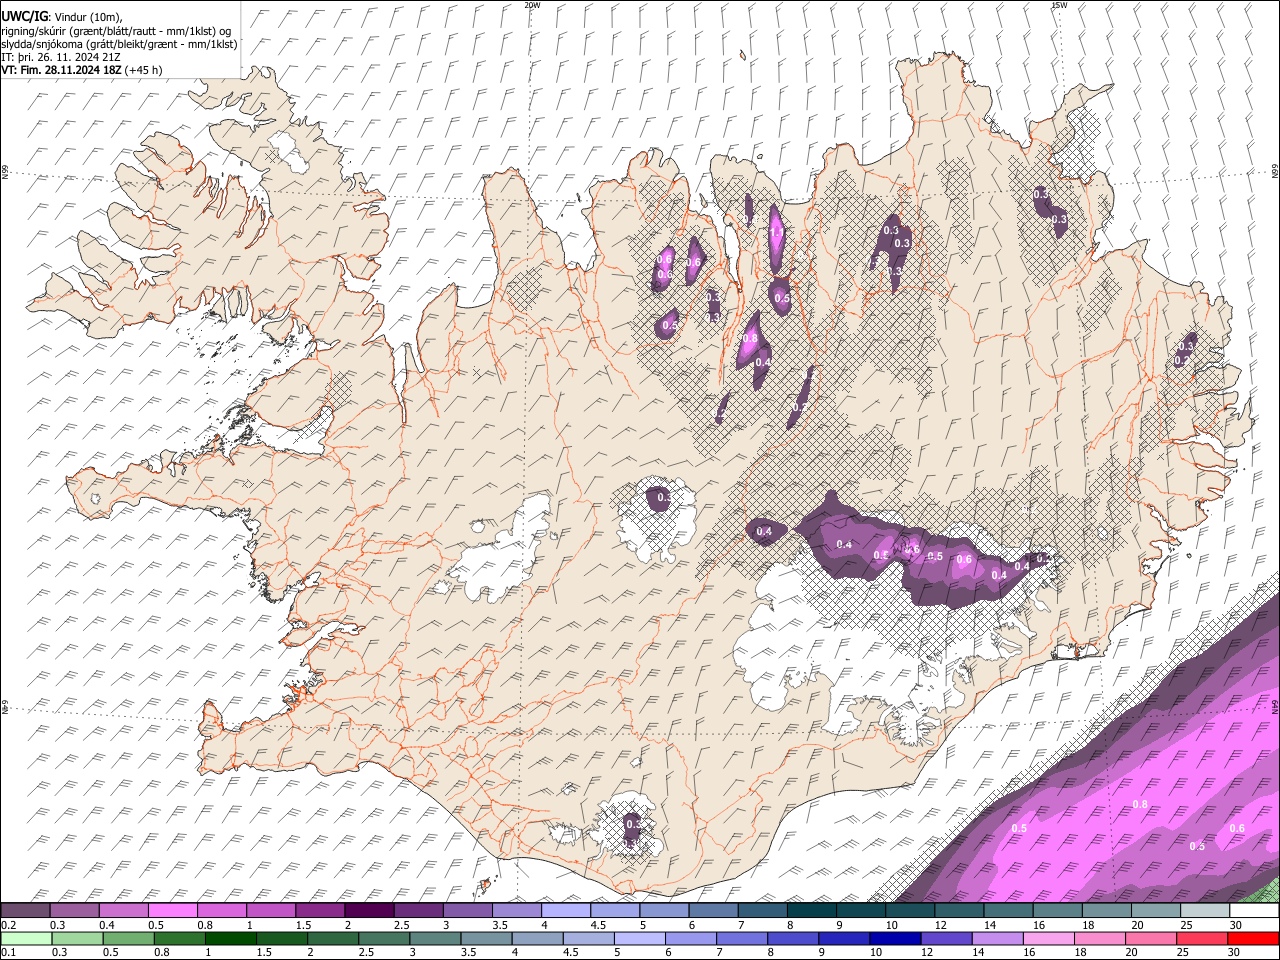
Task: Click the "0.1" label in the bottom legend row
Action: point(8,952)
